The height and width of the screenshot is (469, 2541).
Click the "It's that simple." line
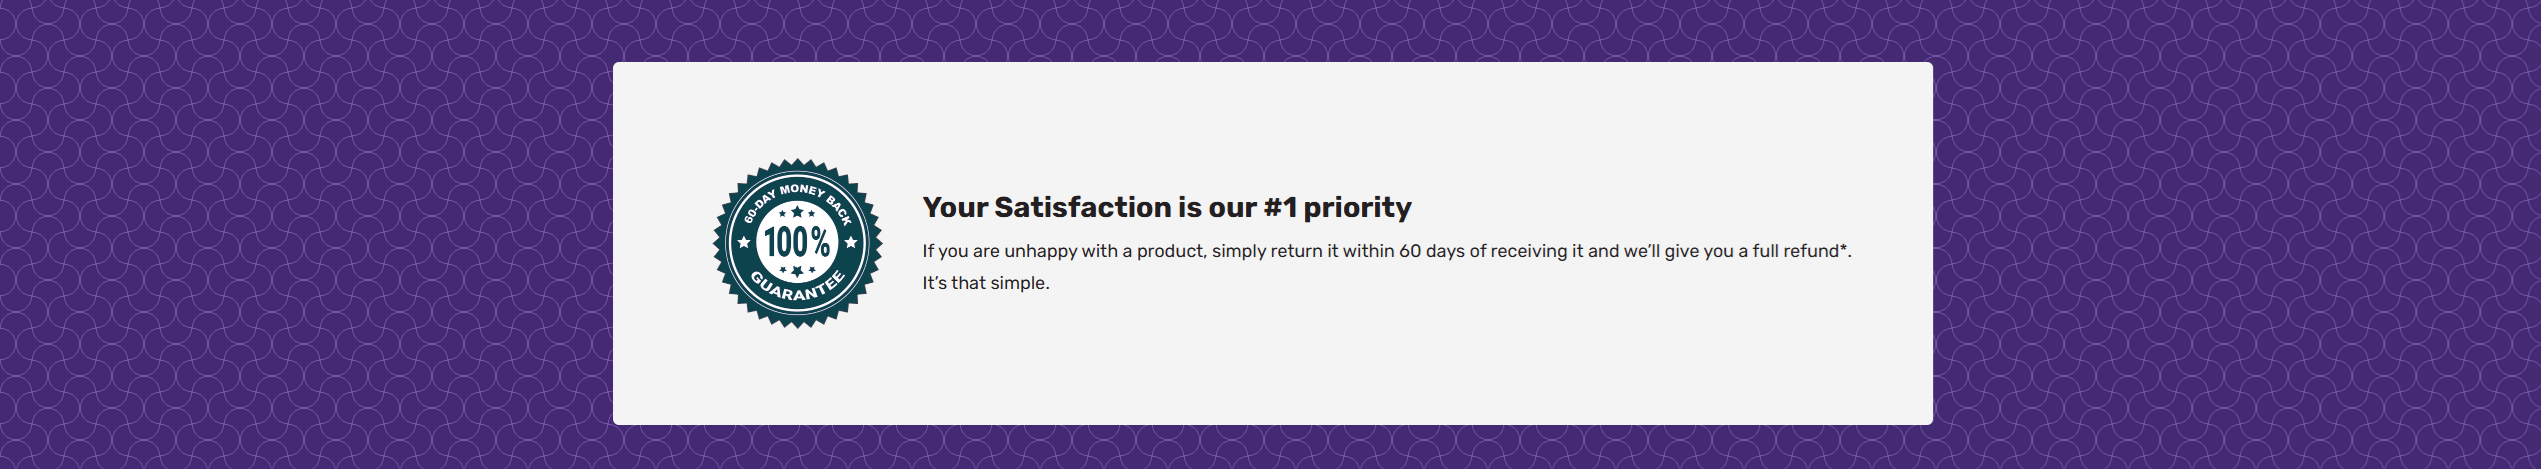click(985, 283)
